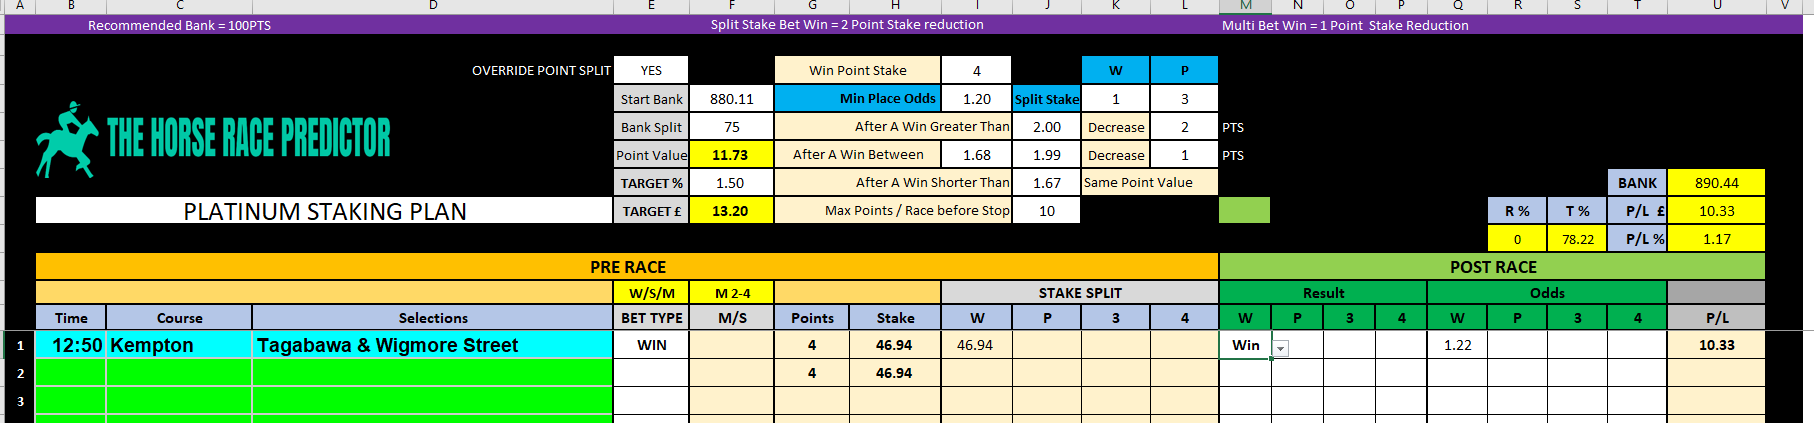Click the PLATINUM STAKING PLAN title cell
The image size is (1814, 423).
coord(324,210)
